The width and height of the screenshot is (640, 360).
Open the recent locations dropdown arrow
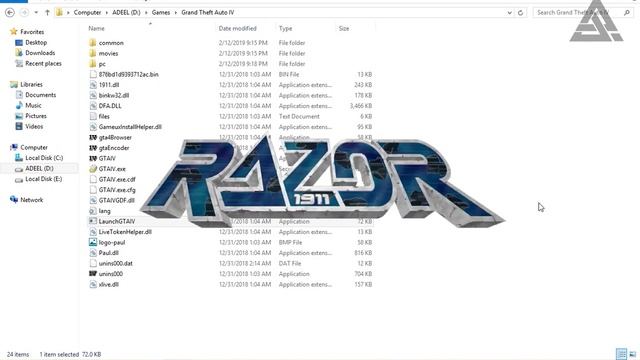36,13
